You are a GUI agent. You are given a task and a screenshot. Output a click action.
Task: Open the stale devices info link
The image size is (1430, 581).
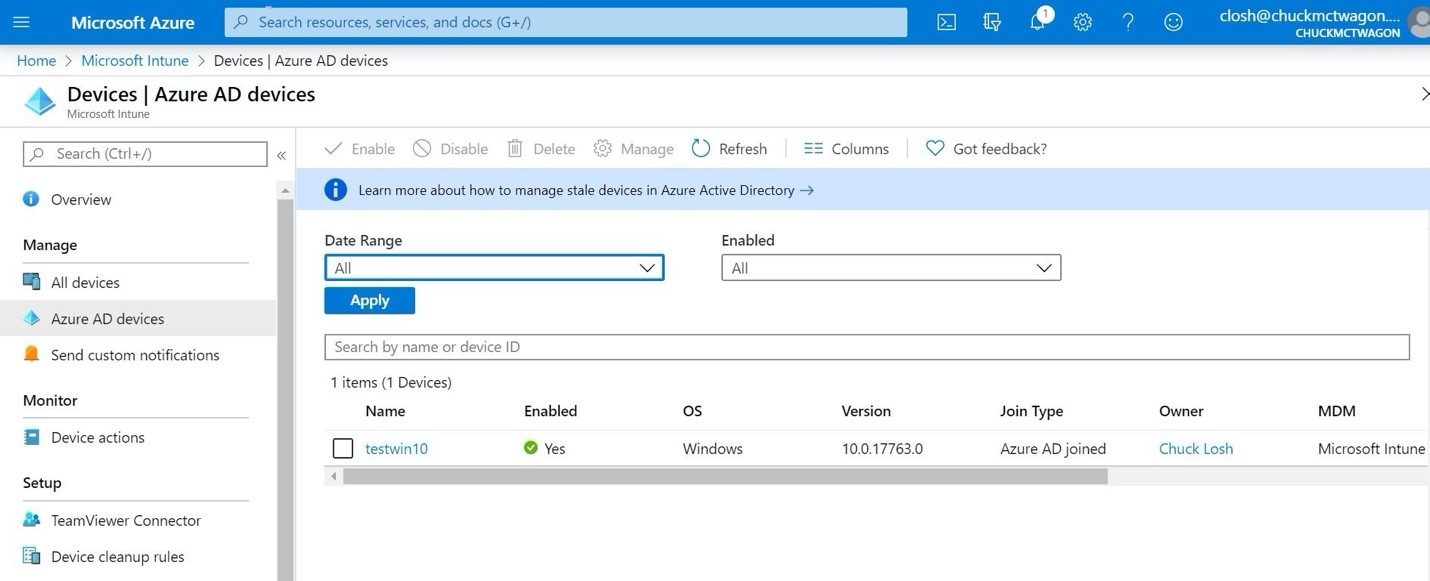(586, 190)
